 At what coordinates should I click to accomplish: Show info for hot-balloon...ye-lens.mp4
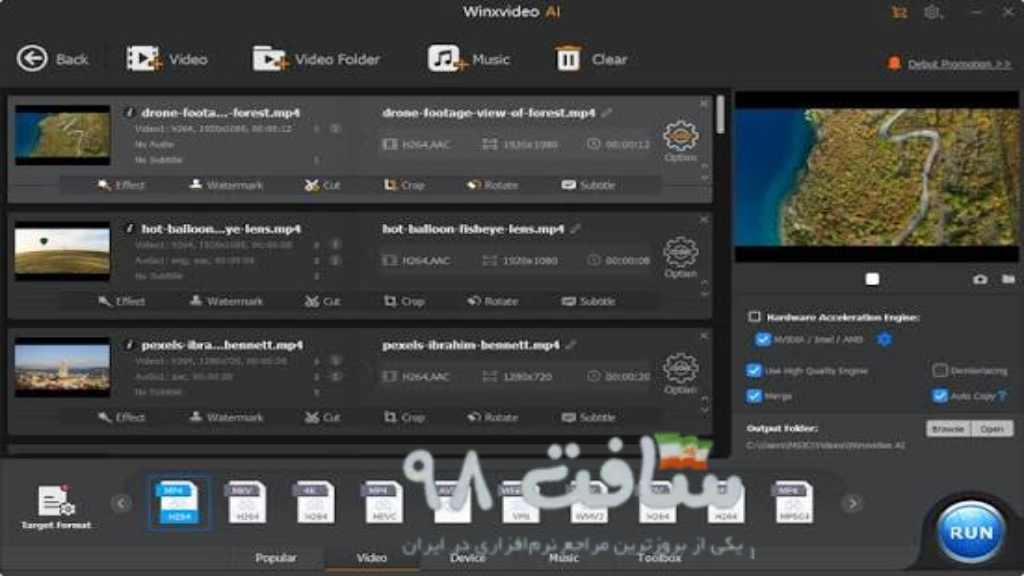[129, 229]
